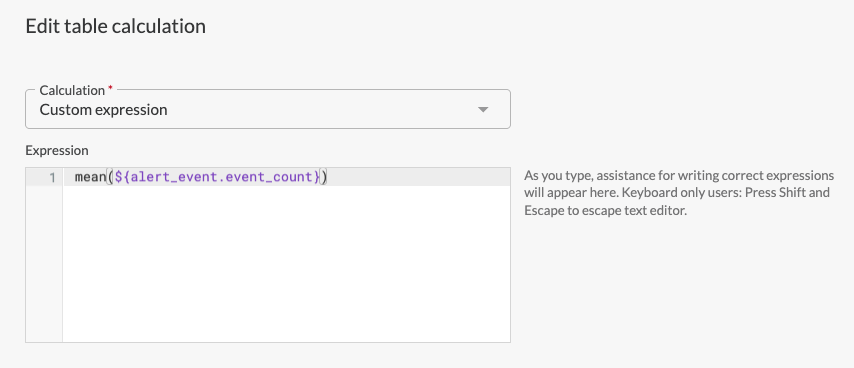Click the expression assistance help text

[x=679, y=193]
